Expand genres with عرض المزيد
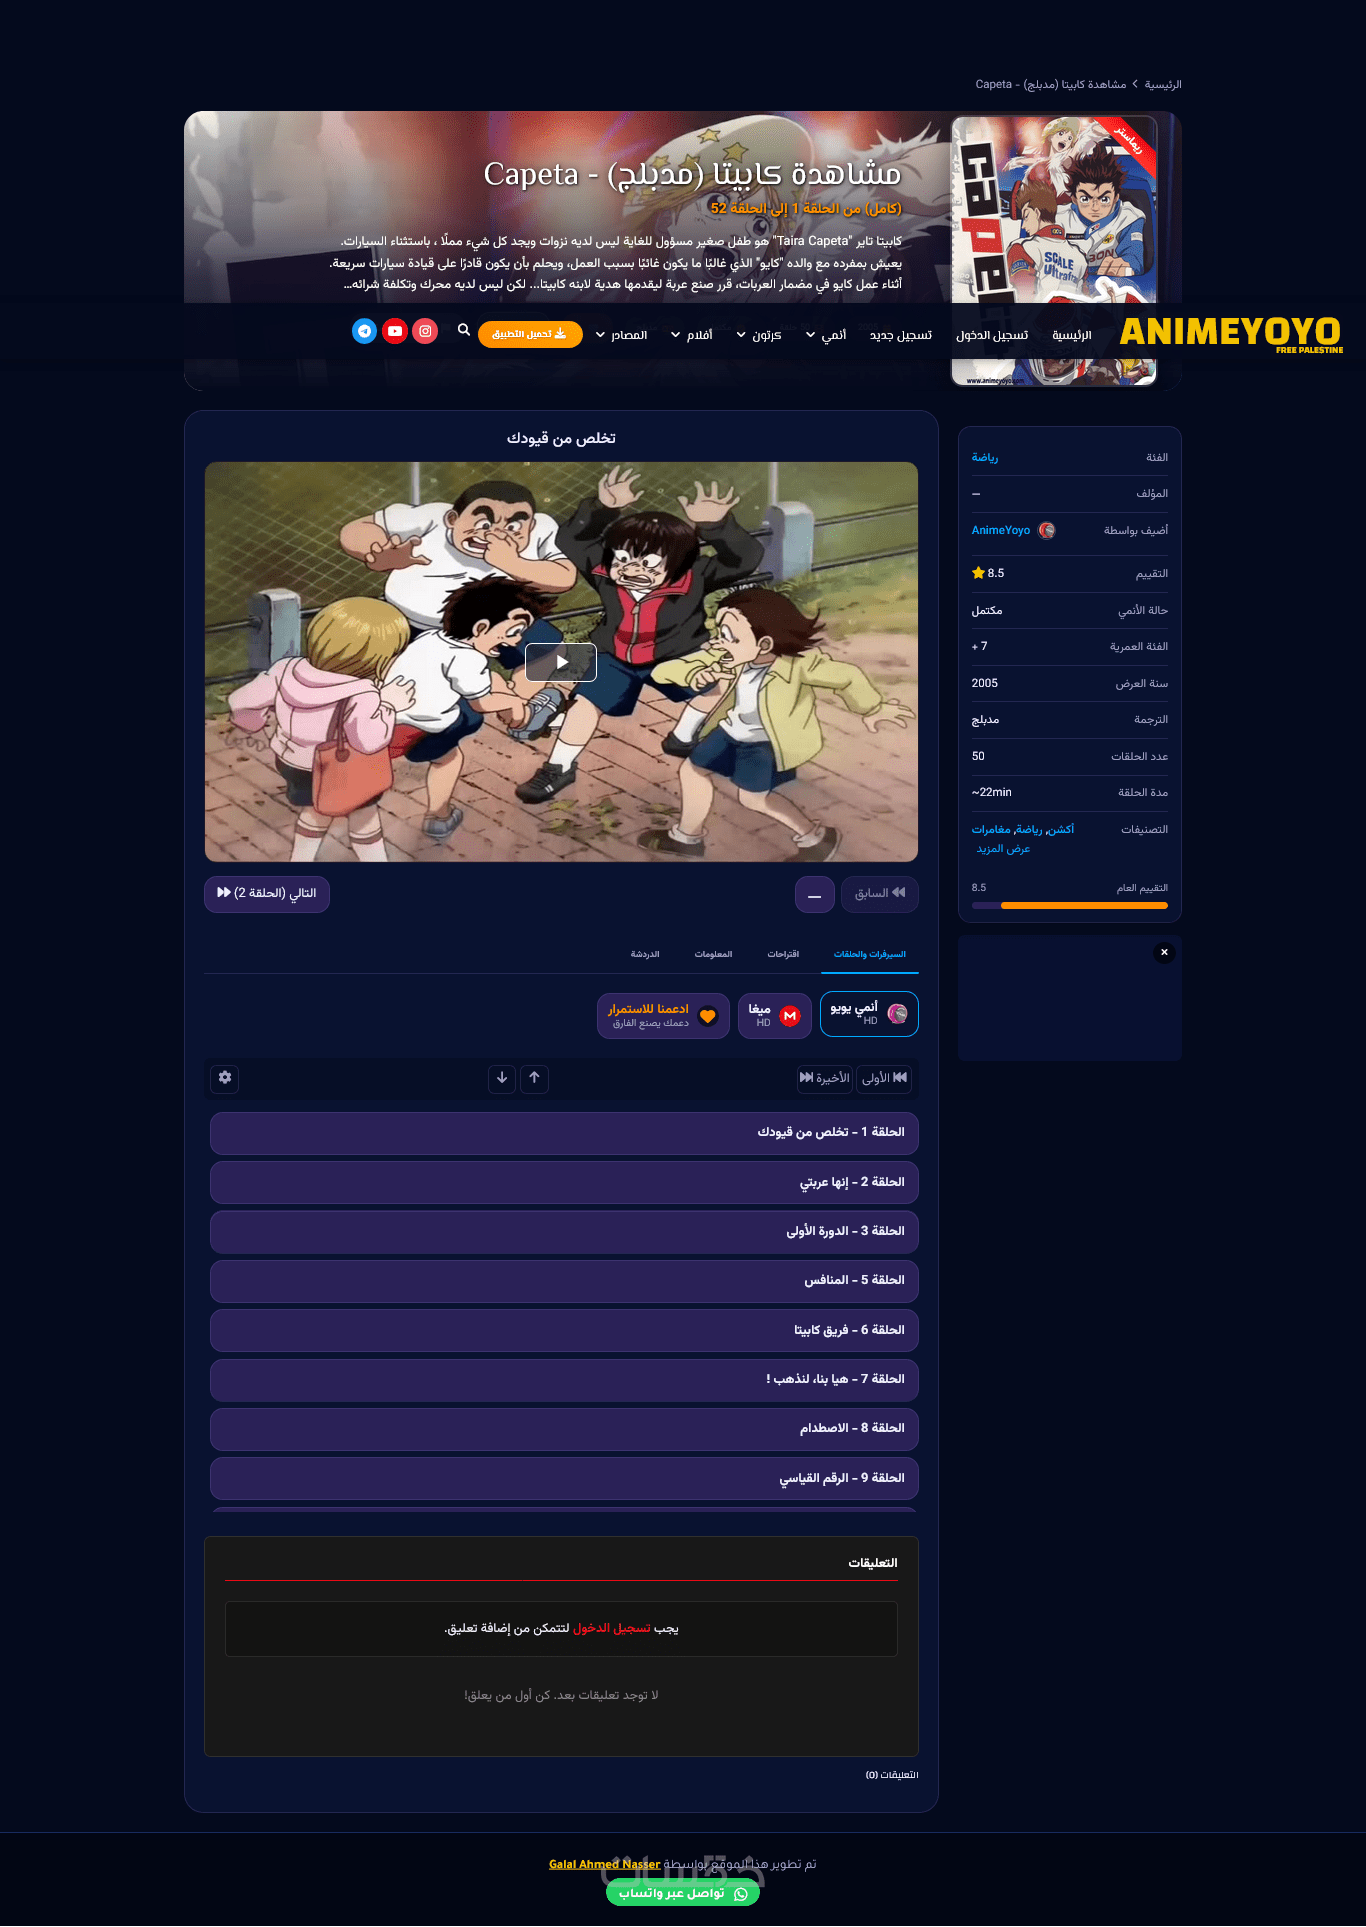1366x1927 pixels. point(1003,849)
